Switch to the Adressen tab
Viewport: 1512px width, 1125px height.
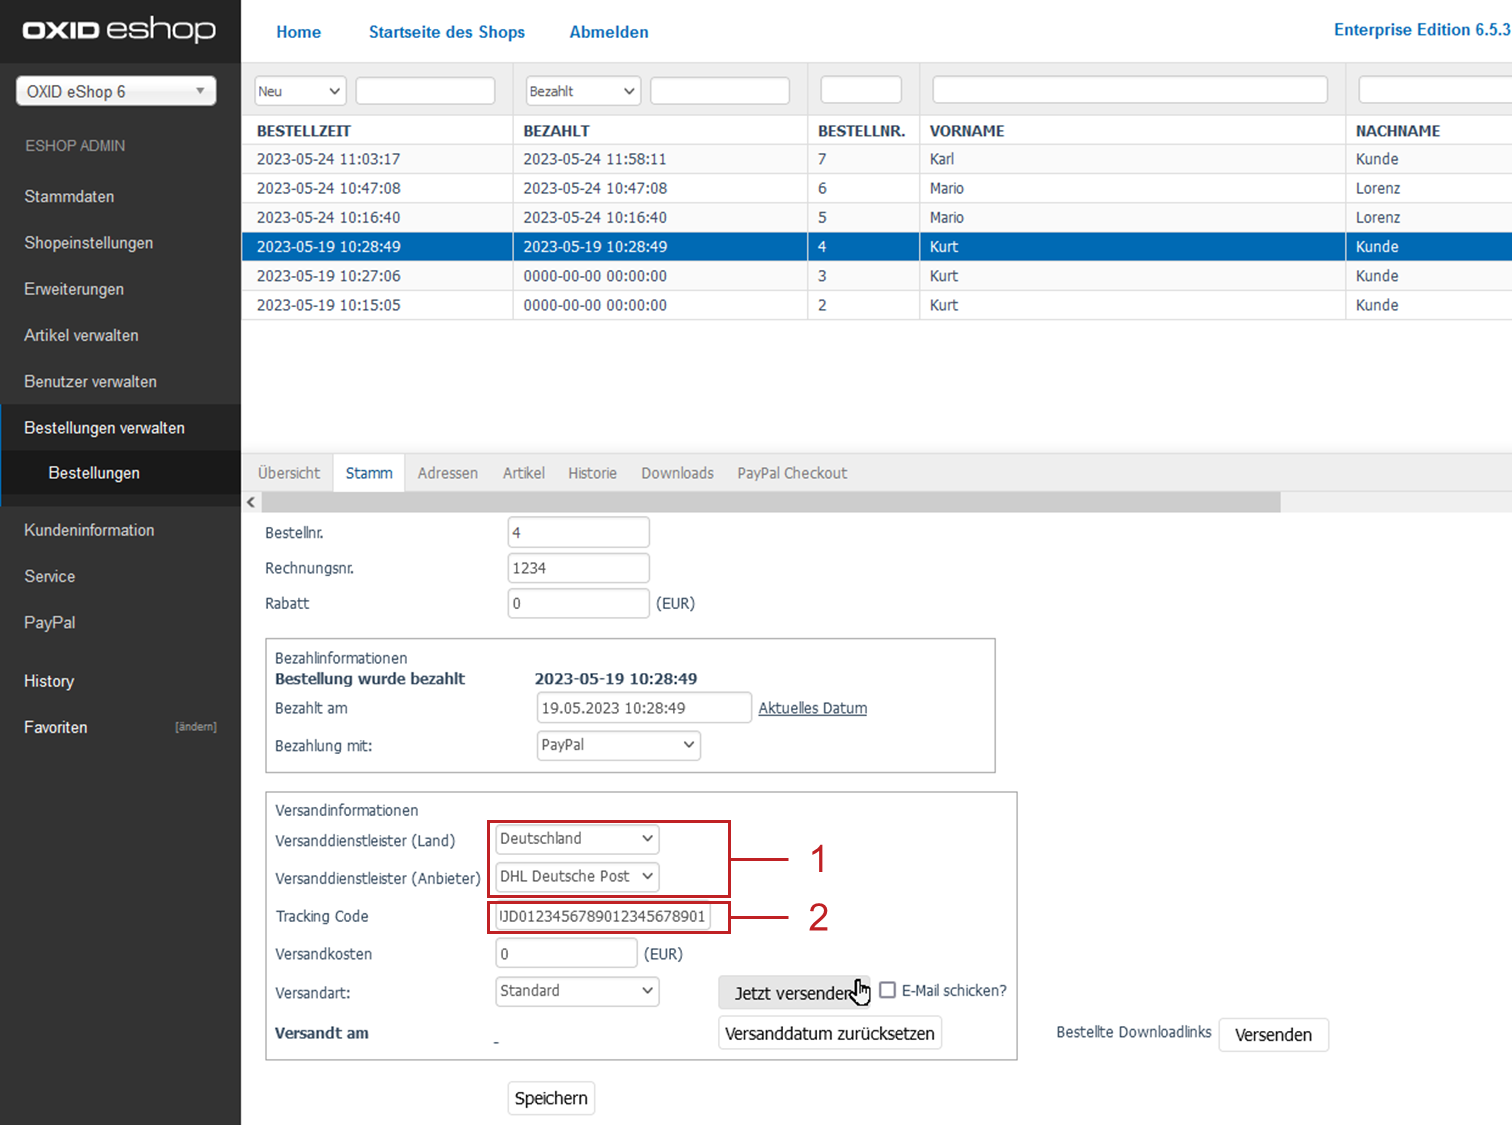[447, 473]
